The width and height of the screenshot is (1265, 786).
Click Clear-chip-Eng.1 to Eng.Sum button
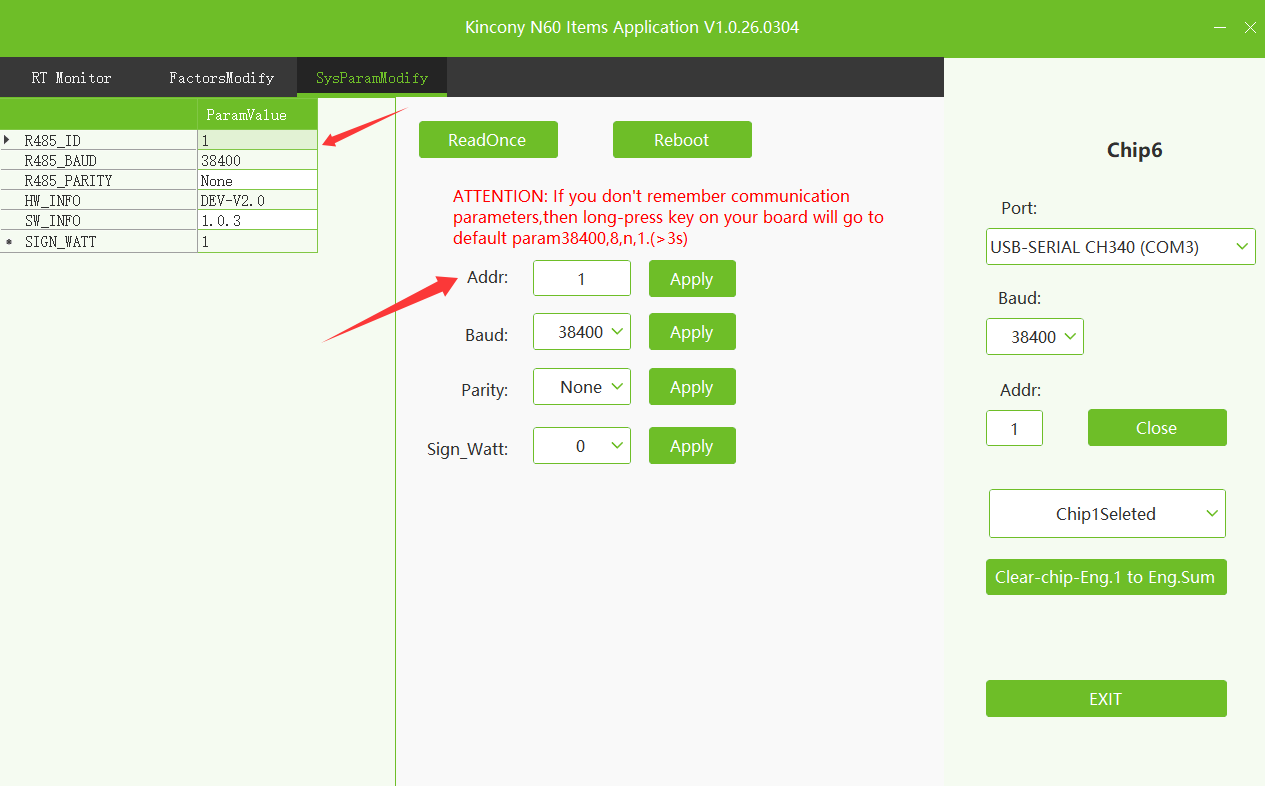(1105, 578)
